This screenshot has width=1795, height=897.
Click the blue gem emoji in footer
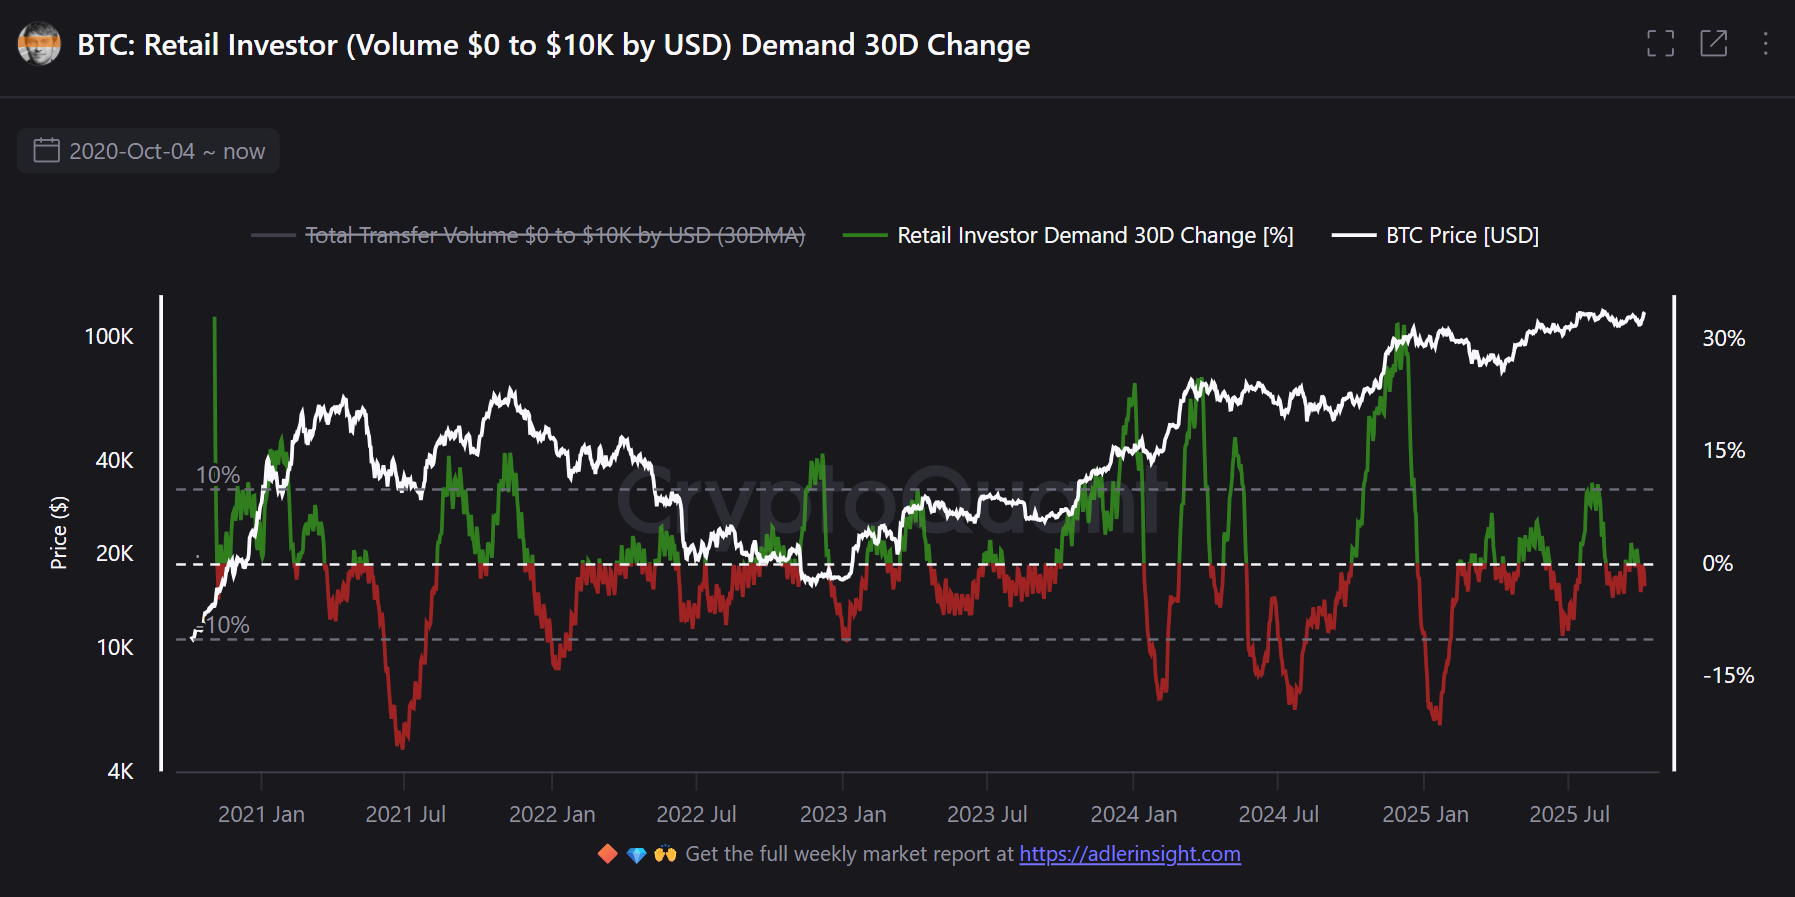(636, 855)
